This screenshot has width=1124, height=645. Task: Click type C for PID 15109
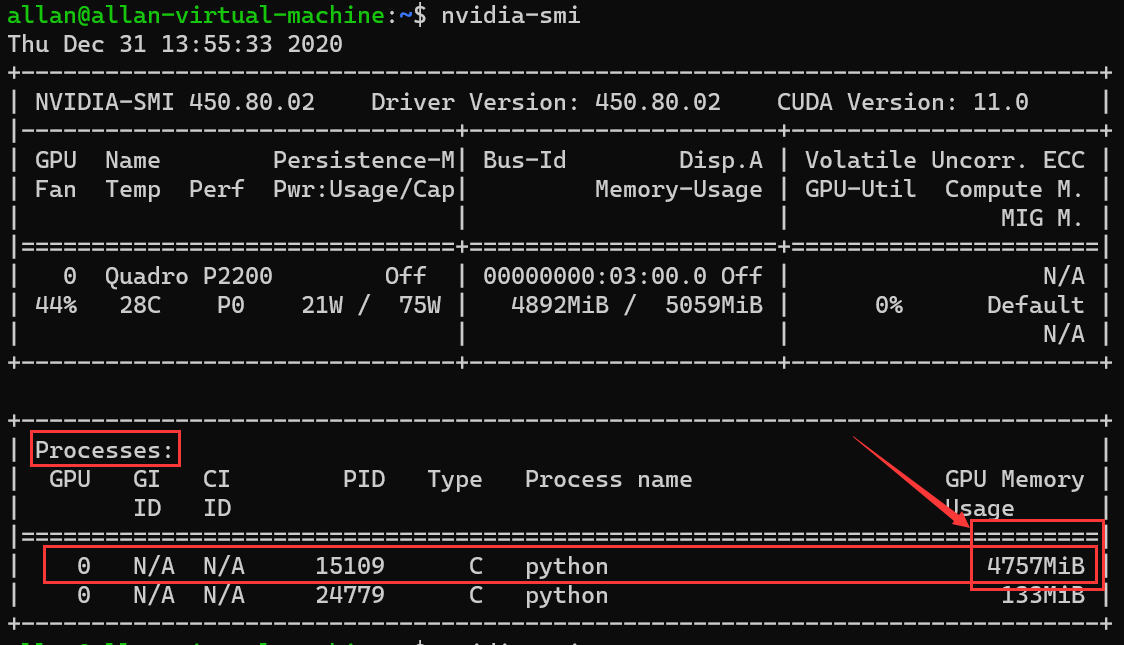(476, 566)
